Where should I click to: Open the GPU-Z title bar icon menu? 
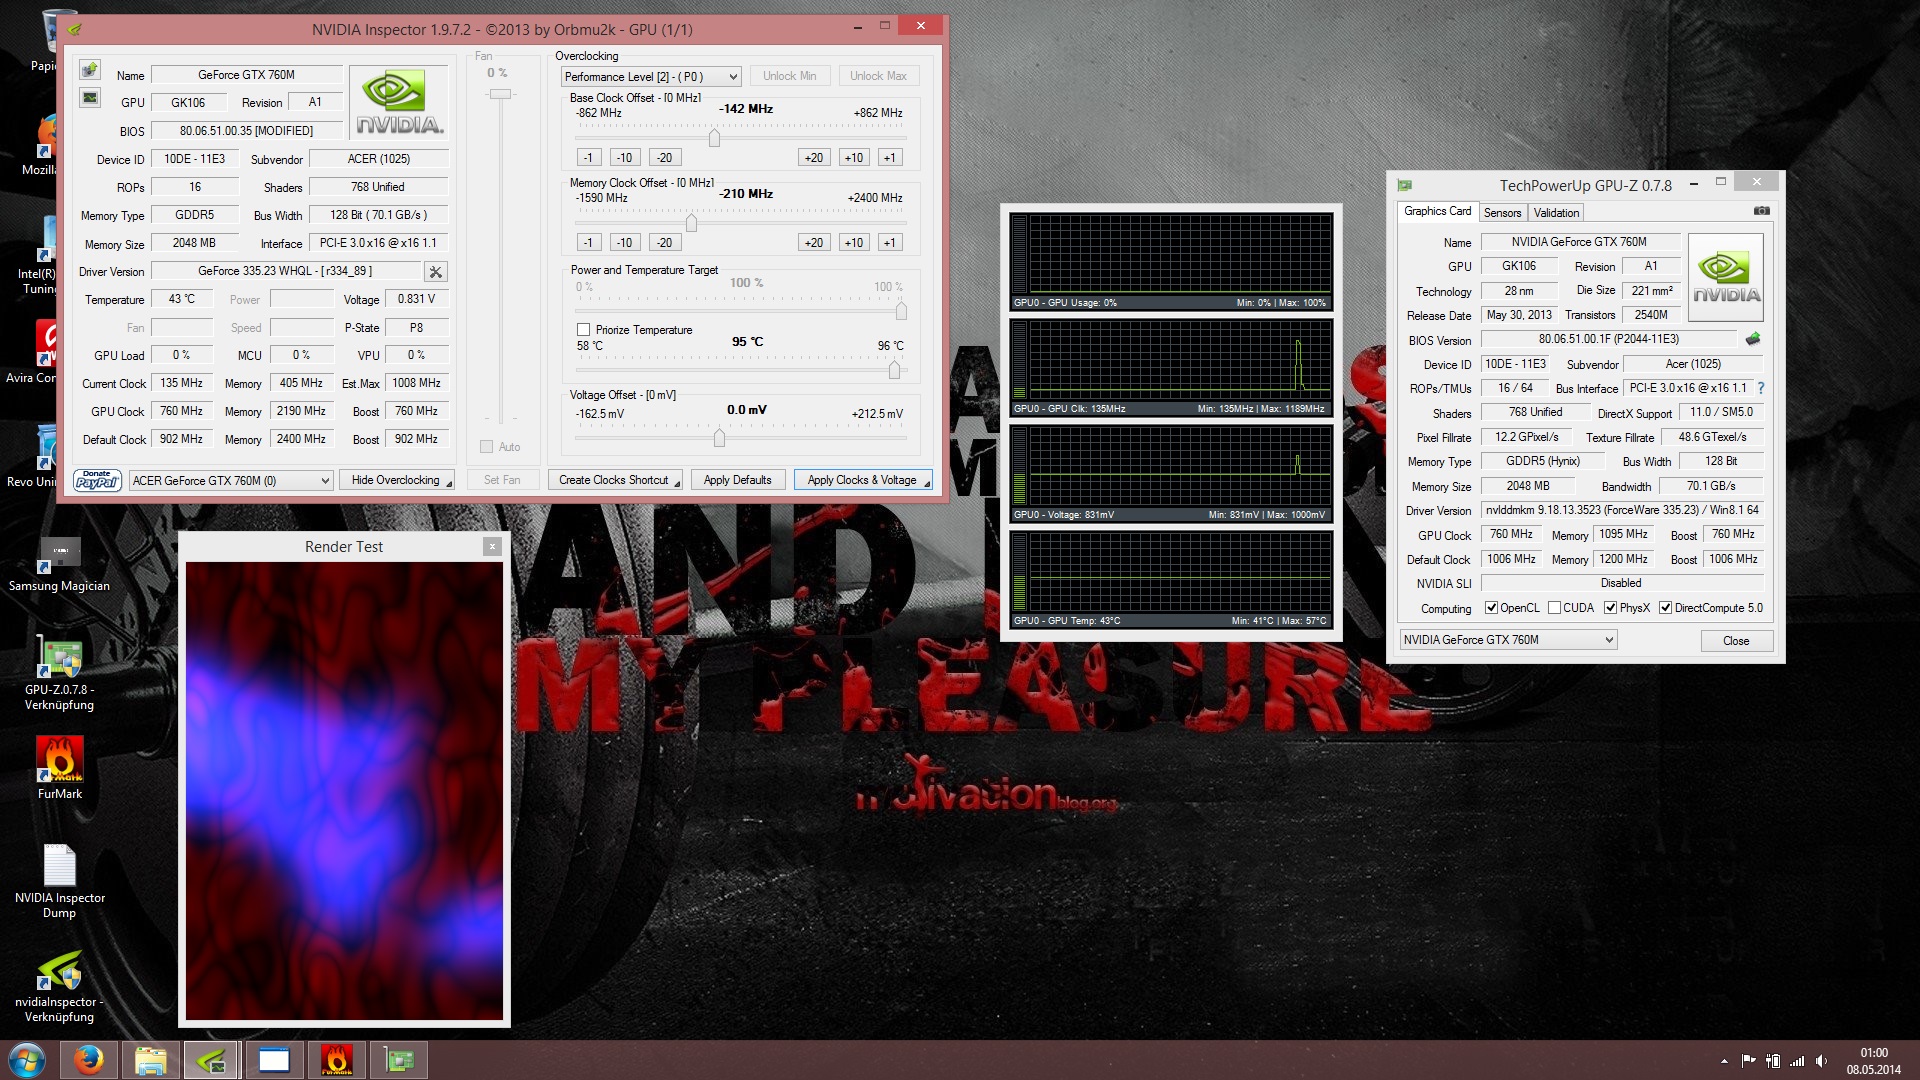(x=1404, y=185)
